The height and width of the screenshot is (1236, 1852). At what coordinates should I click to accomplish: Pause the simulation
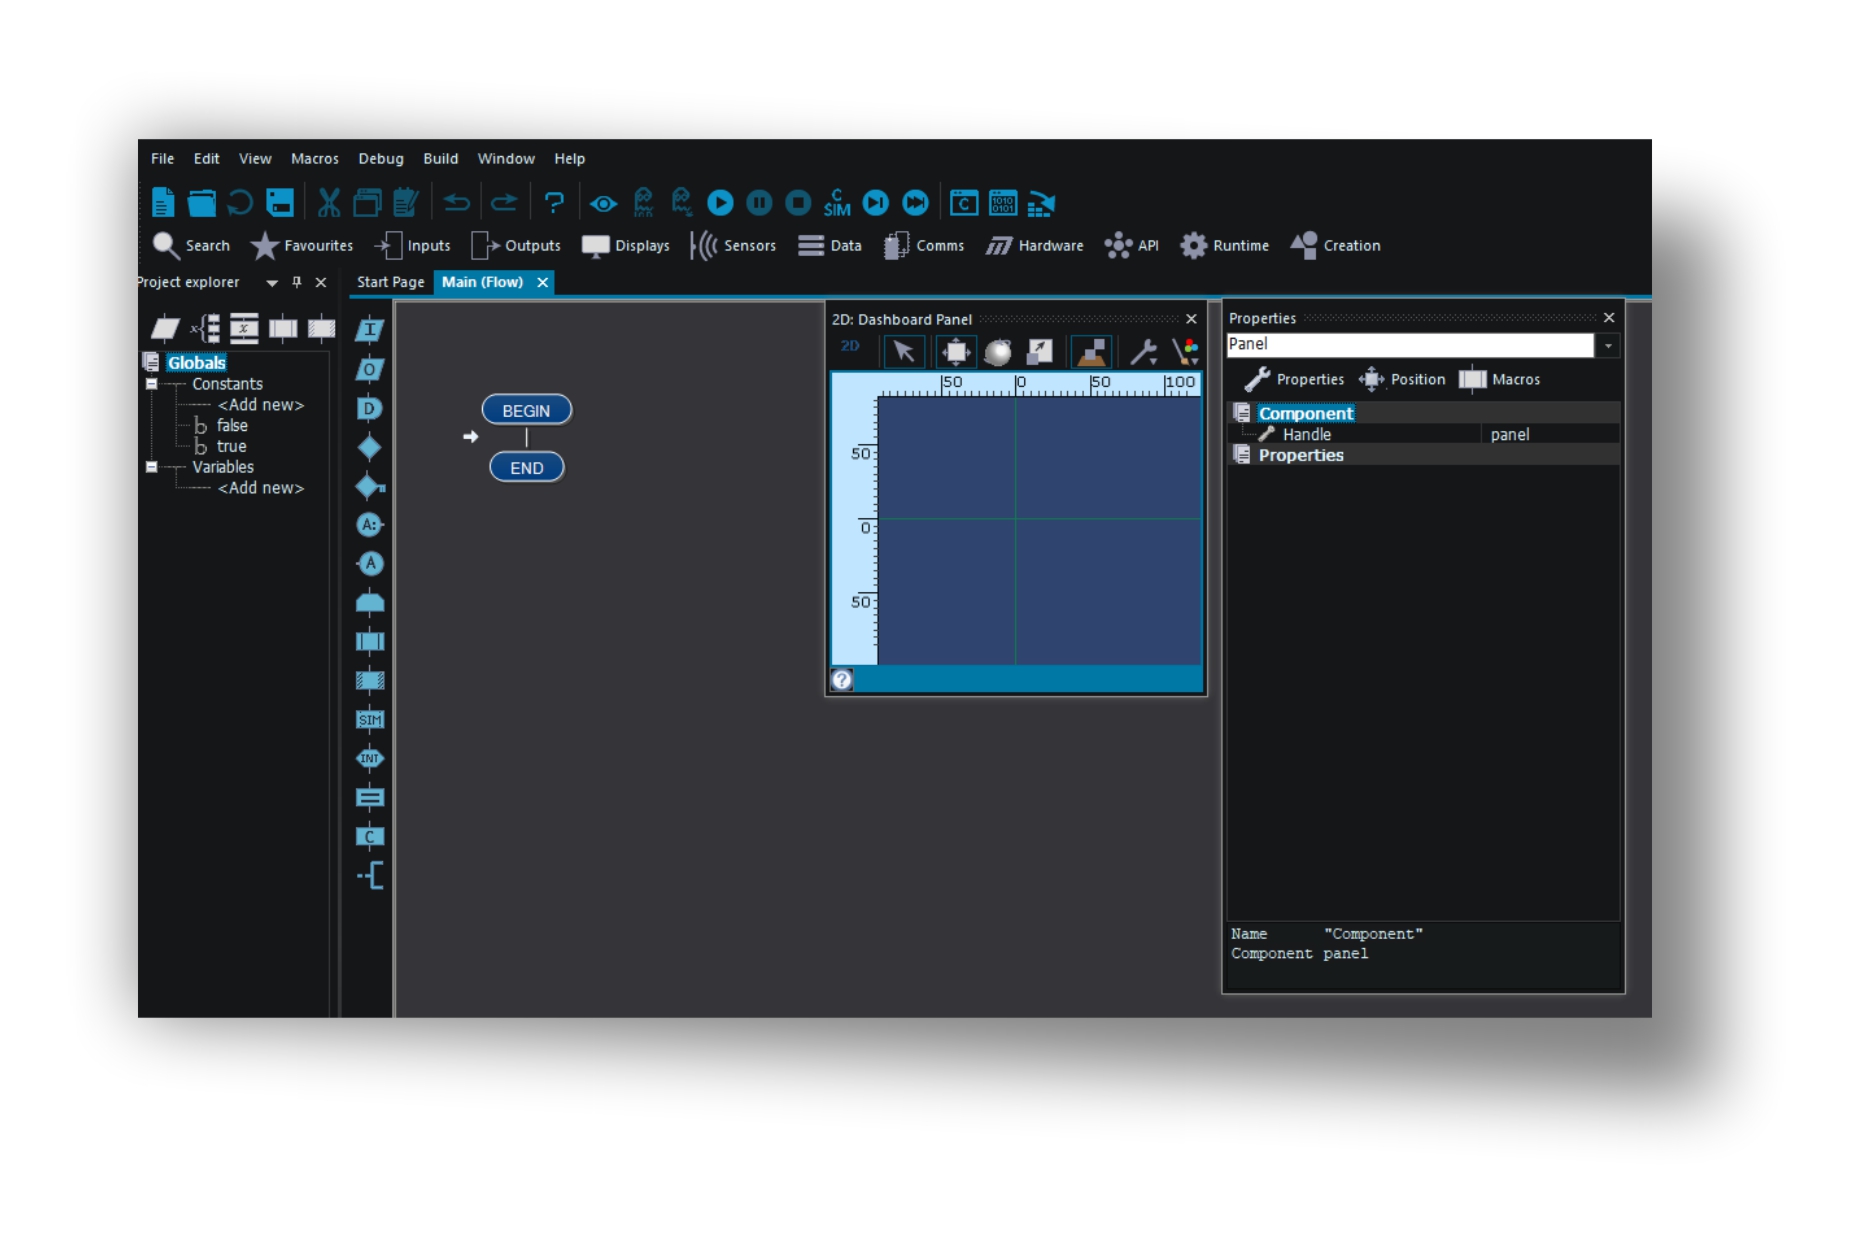tap(759, 203)
